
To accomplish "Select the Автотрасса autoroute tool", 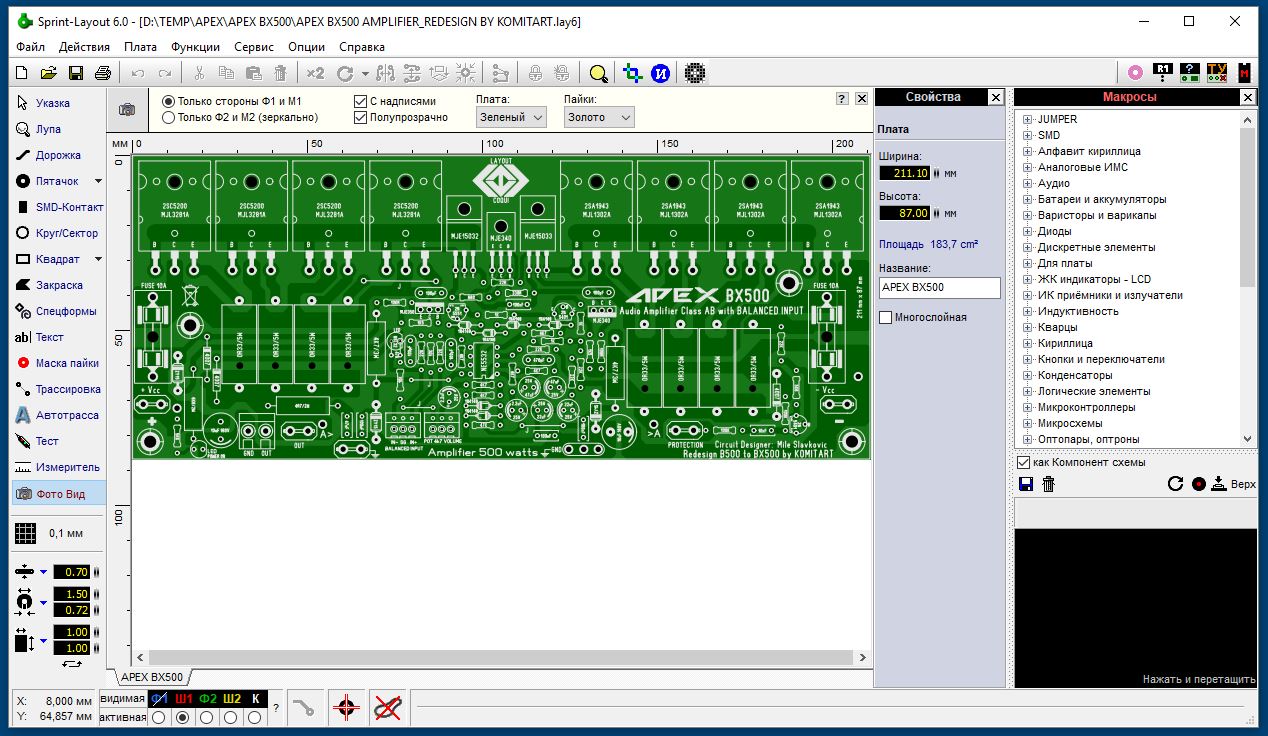I will click(59, 415).
